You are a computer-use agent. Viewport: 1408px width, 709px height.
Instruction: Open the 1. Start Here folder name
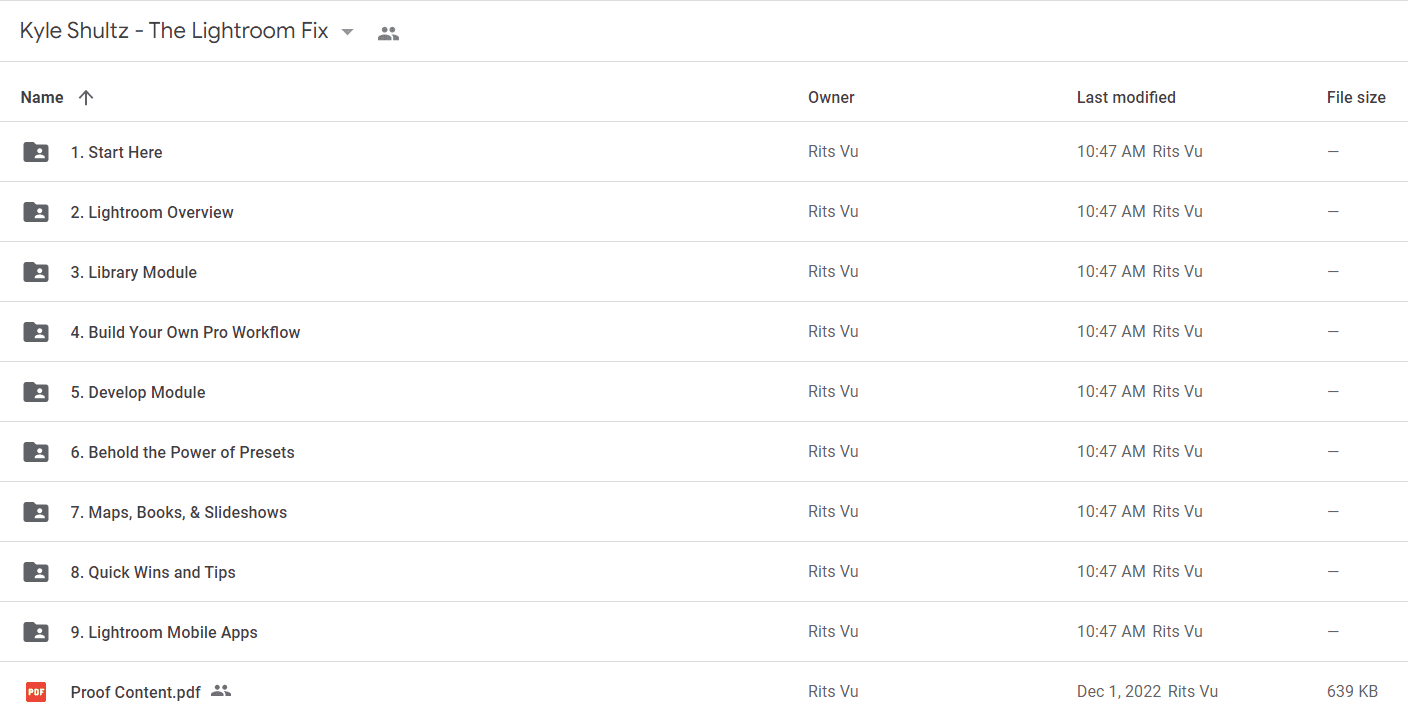[116, 152]
